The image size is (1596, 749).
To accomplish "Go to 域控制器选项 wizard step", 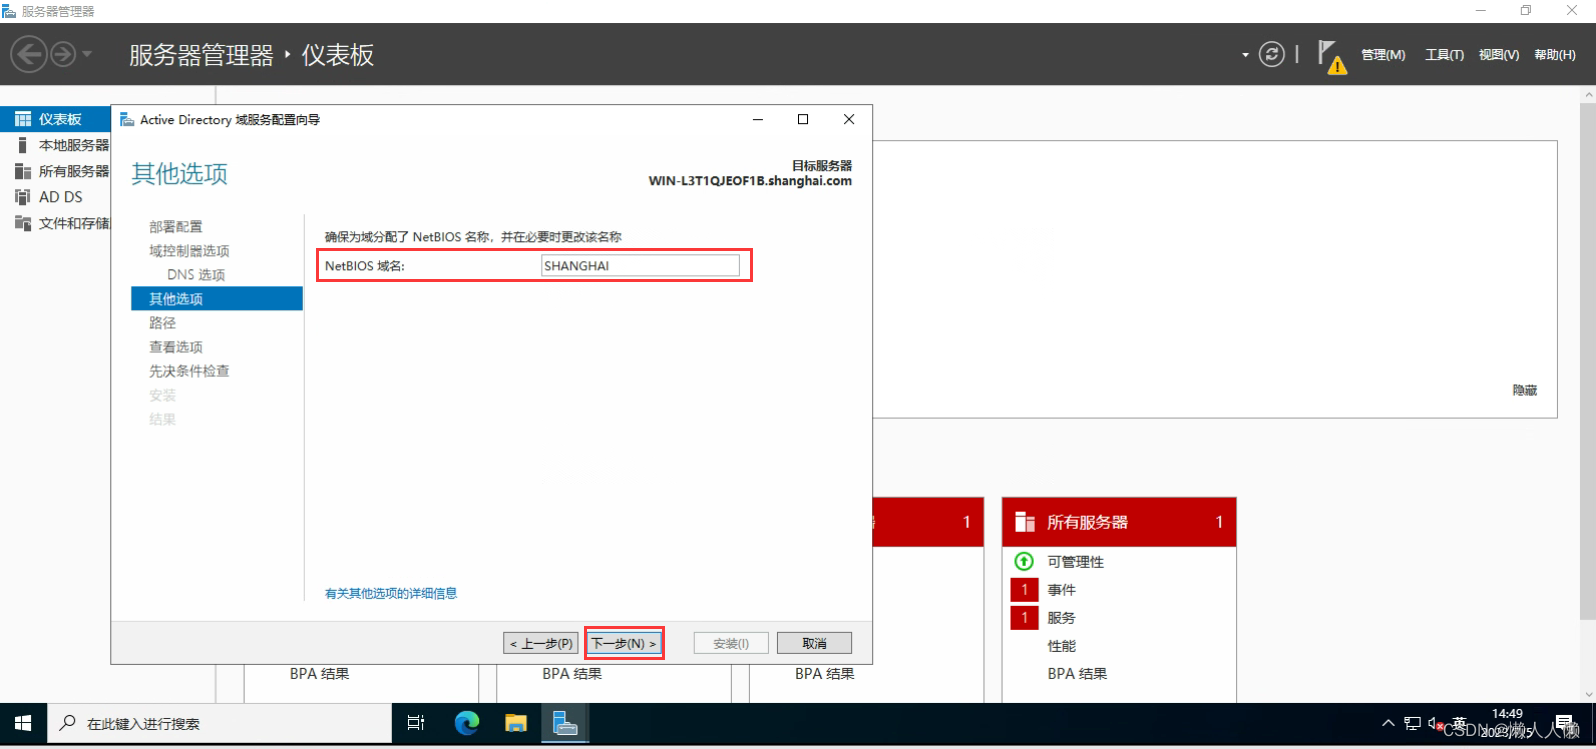I will click(189, 251).
